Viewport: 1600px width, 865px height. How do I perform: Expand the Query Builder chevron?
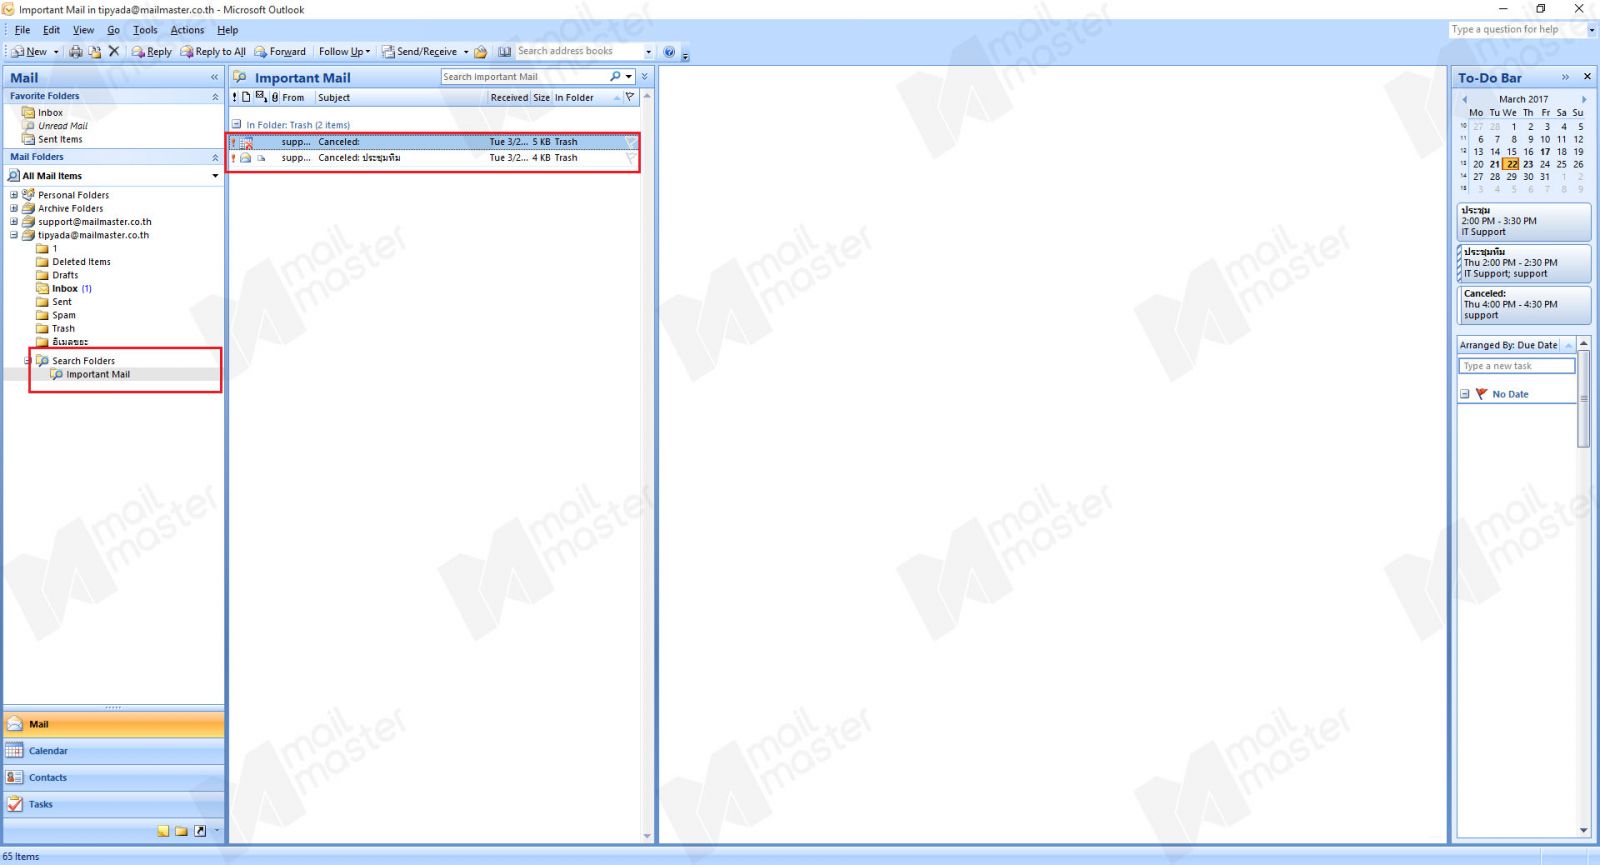tap(645, 77)
